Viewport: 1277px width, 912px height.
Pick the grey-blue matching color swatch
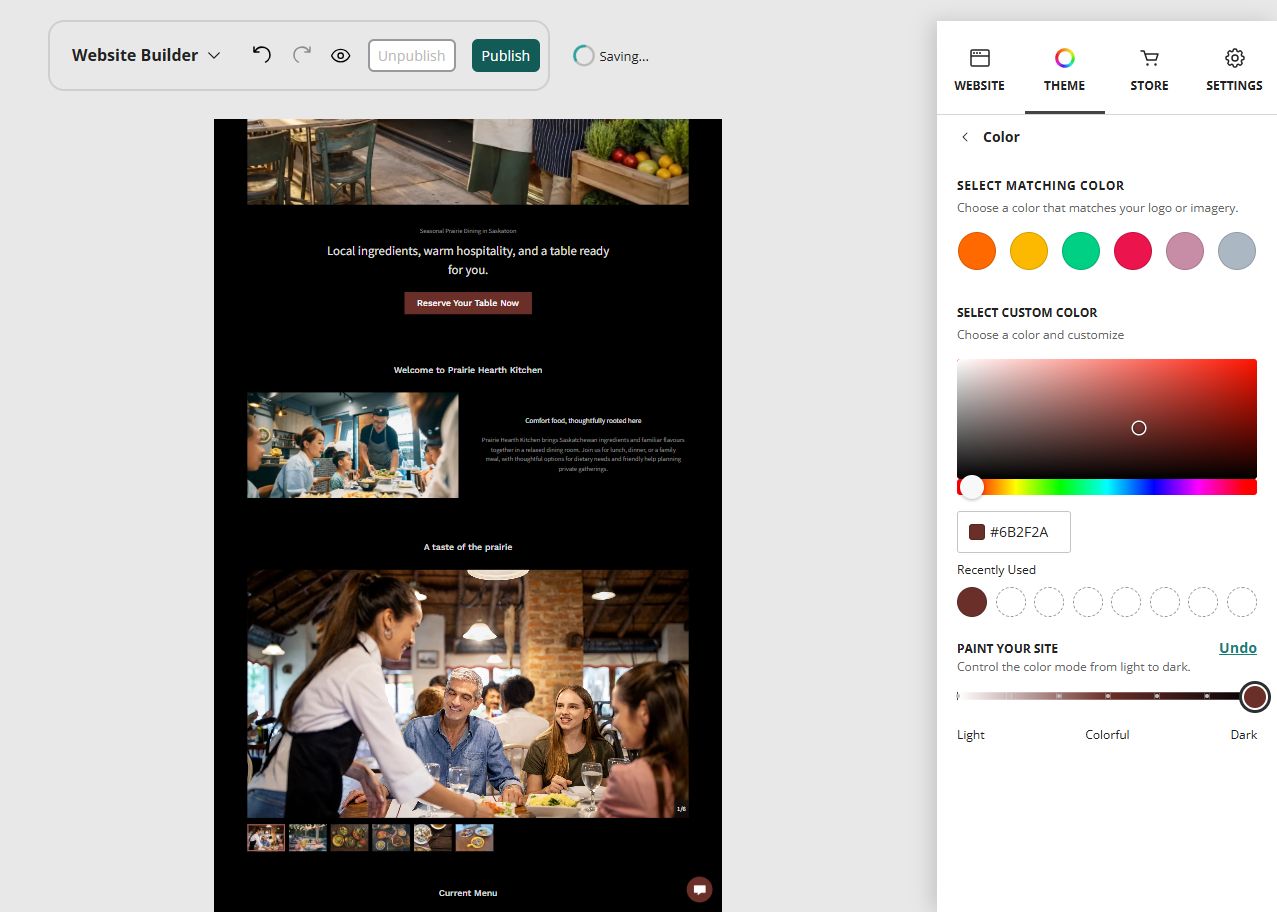(x=1237, y=251)
